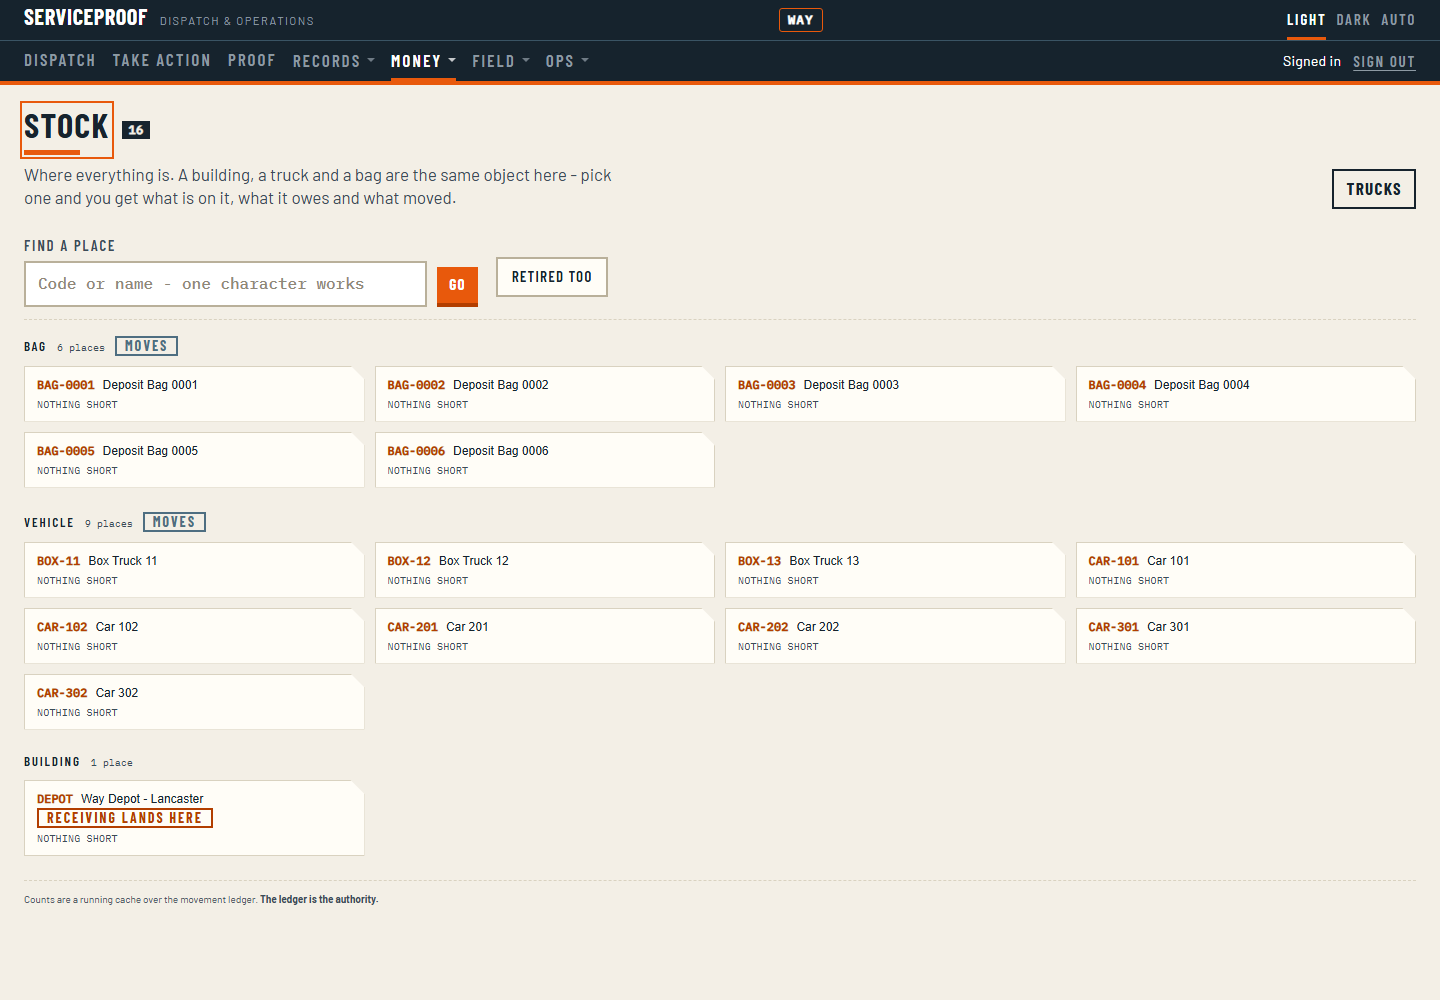Select the "9 places" vehicle count
Viewport: 1440px width, 1000px height.
109,524
